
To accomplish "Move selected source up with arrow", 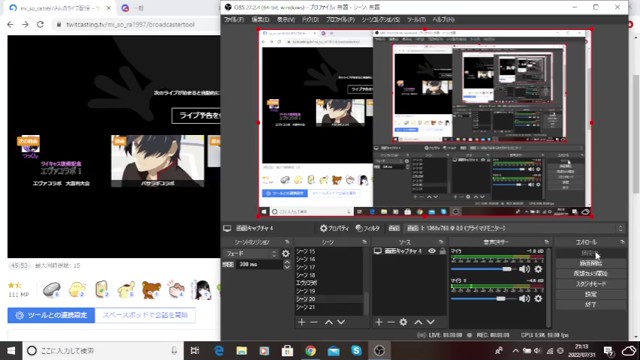I will (418, 322).
